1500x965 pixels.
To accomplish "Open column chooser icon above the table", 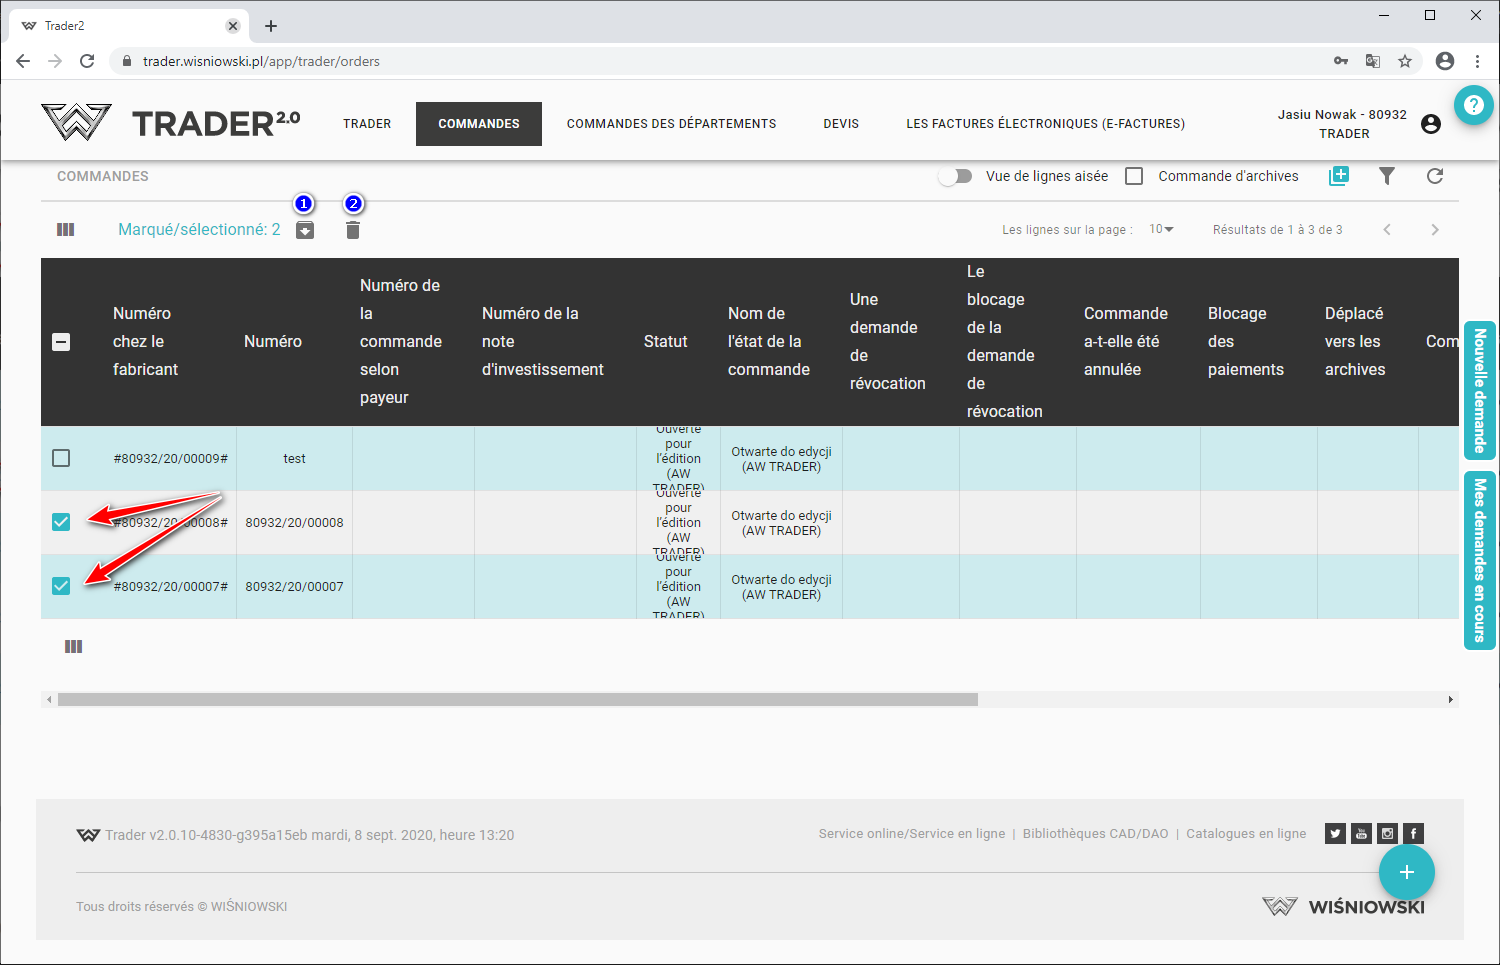I will click(x=66, y=230).
